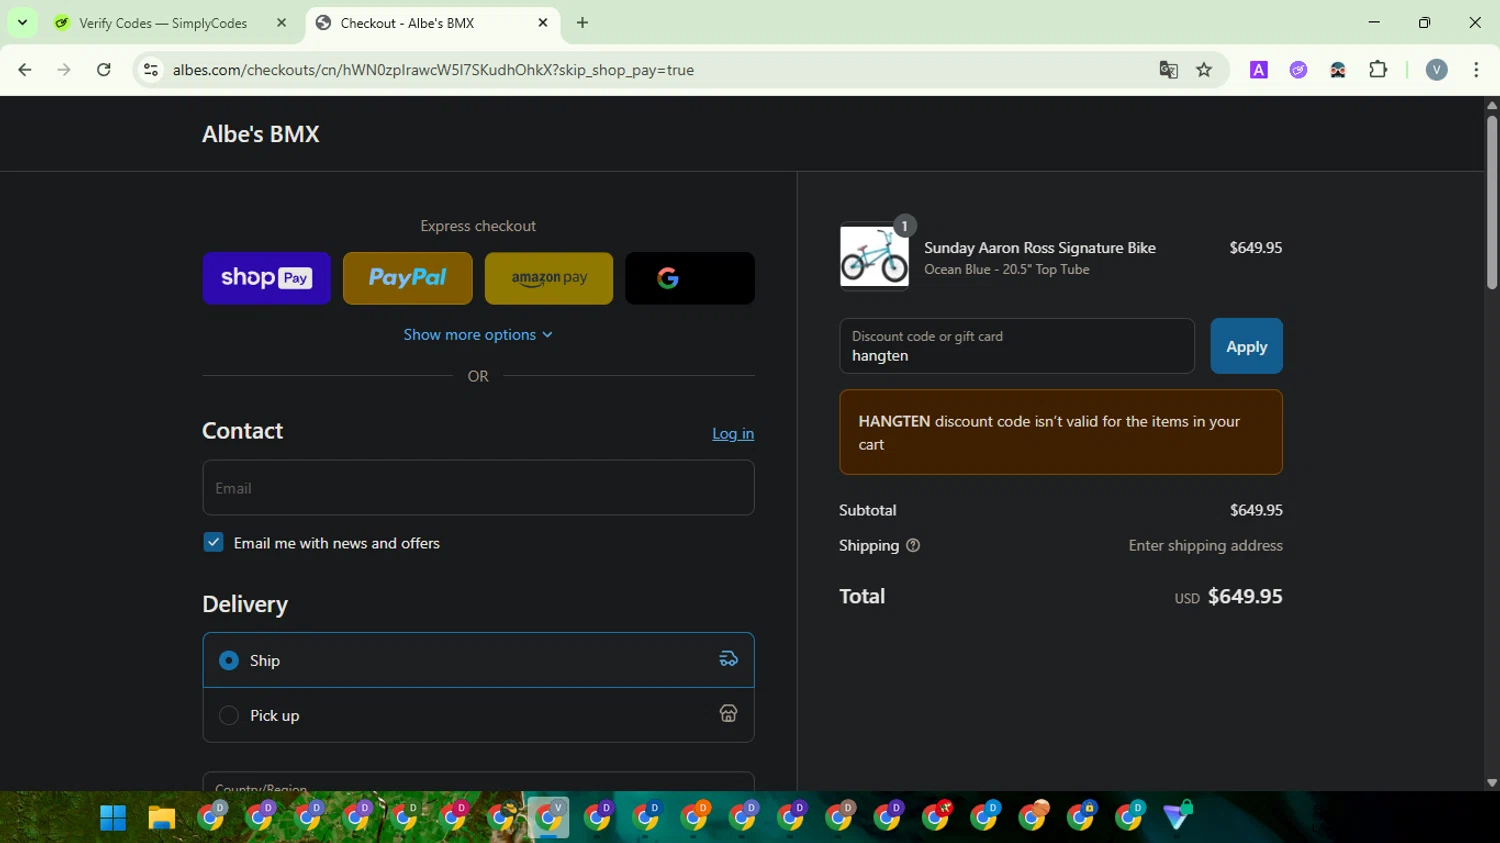1500x843 pixels.
Task: Click the shipping help question mark icon
Action: (x=913, y=545)
